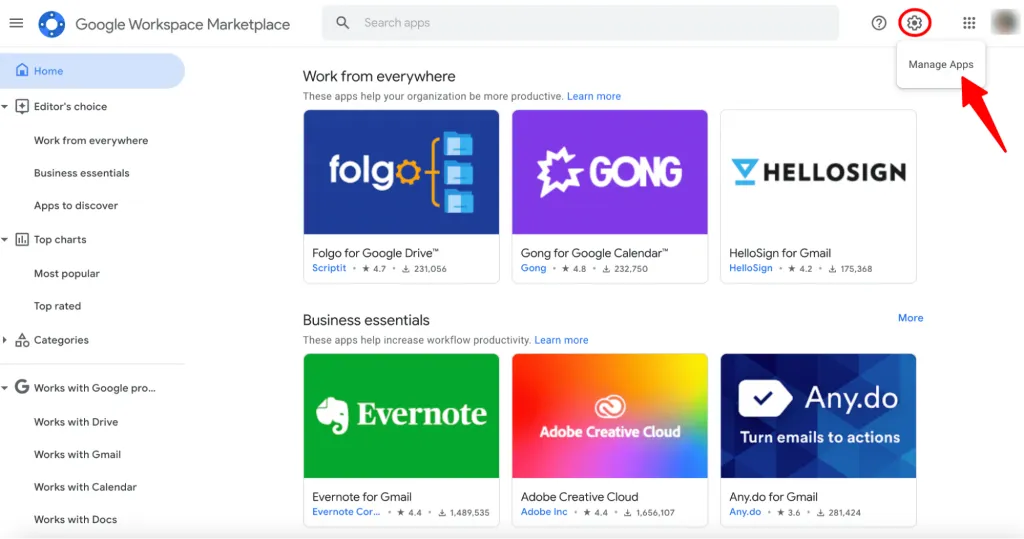Viewport: 1024px width, 539px height.
Task: Open the hamburger main menu
Action: click(x=16, y=23)
